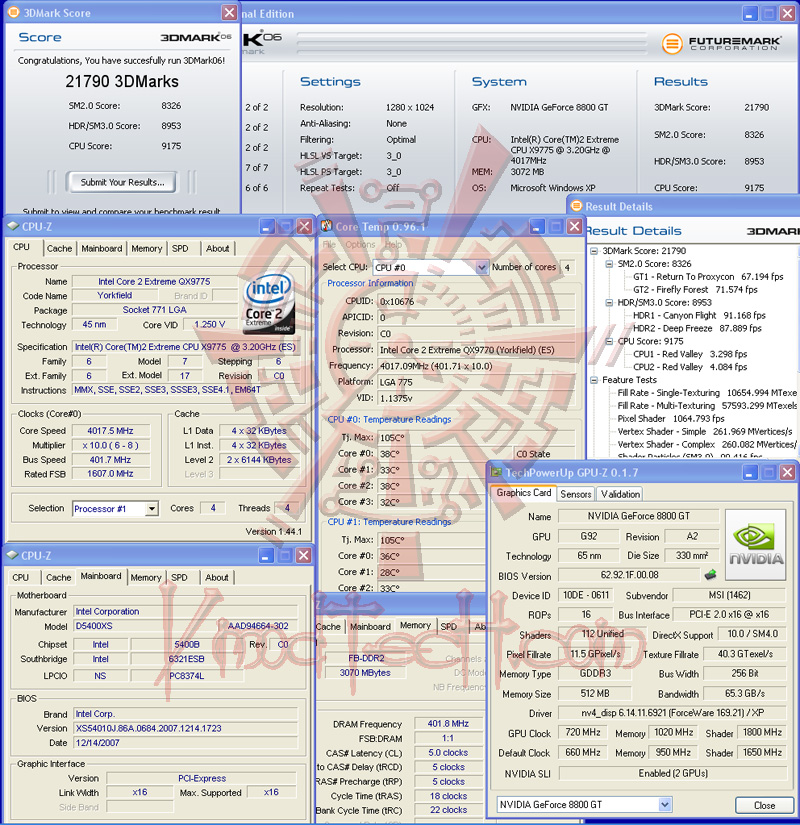Click the NVIDIA logo in GPU-Z

[x=756, y=545]
